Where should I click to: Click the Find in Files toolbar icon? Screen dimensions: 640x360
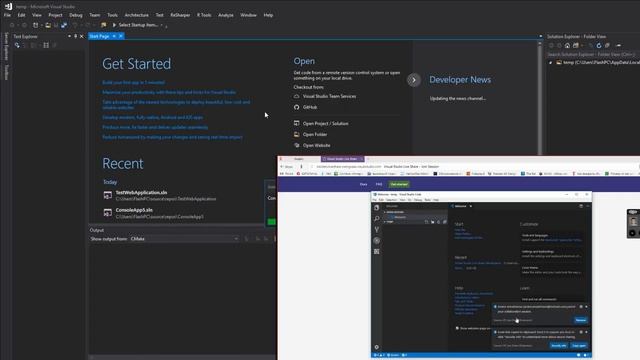point(103,25)
